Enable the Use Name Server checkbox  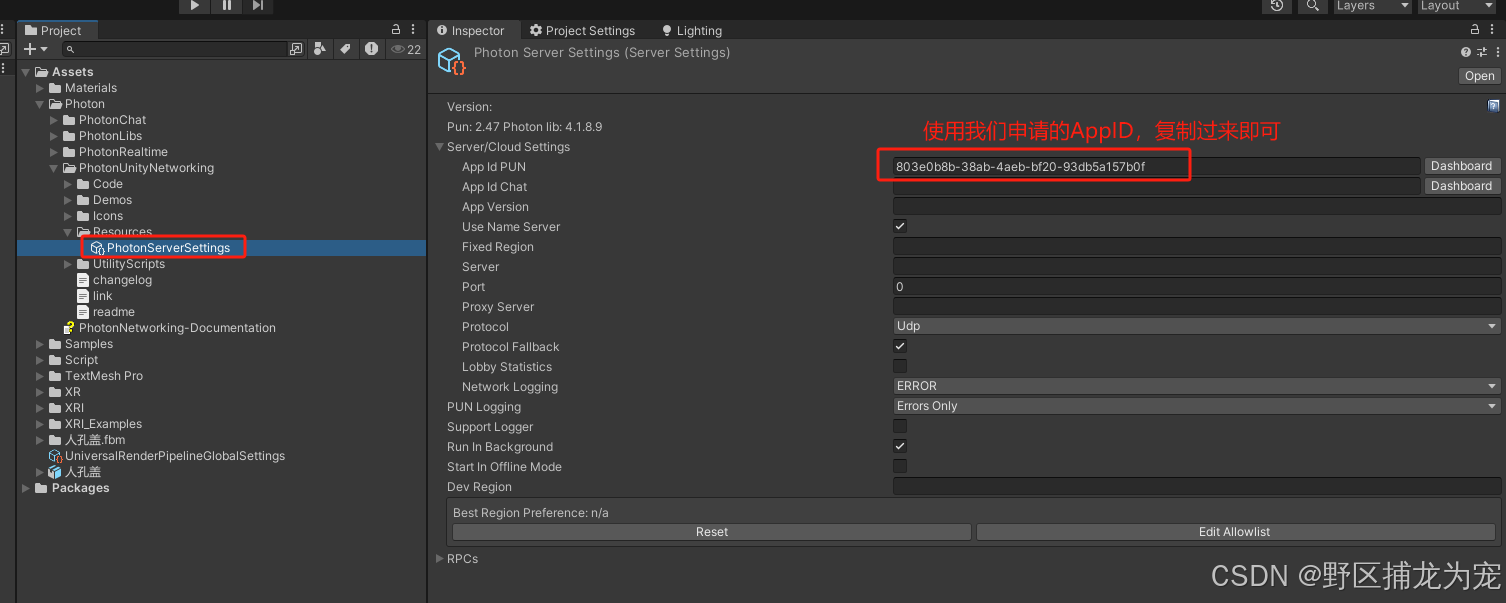tap(899, 226)
